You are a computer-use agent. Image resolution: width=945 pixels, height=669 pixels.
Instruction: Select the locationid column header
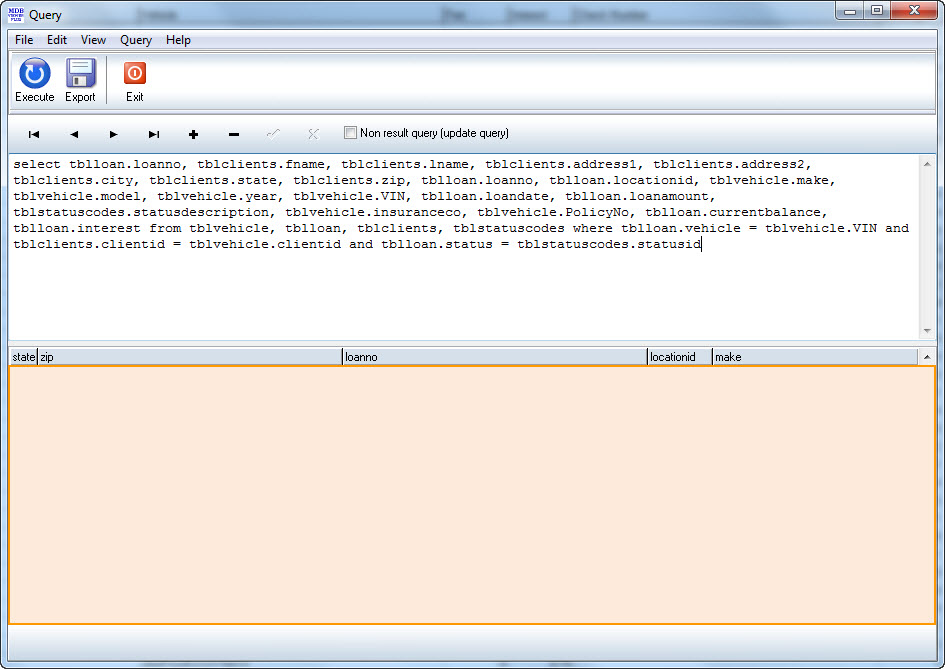679,357
